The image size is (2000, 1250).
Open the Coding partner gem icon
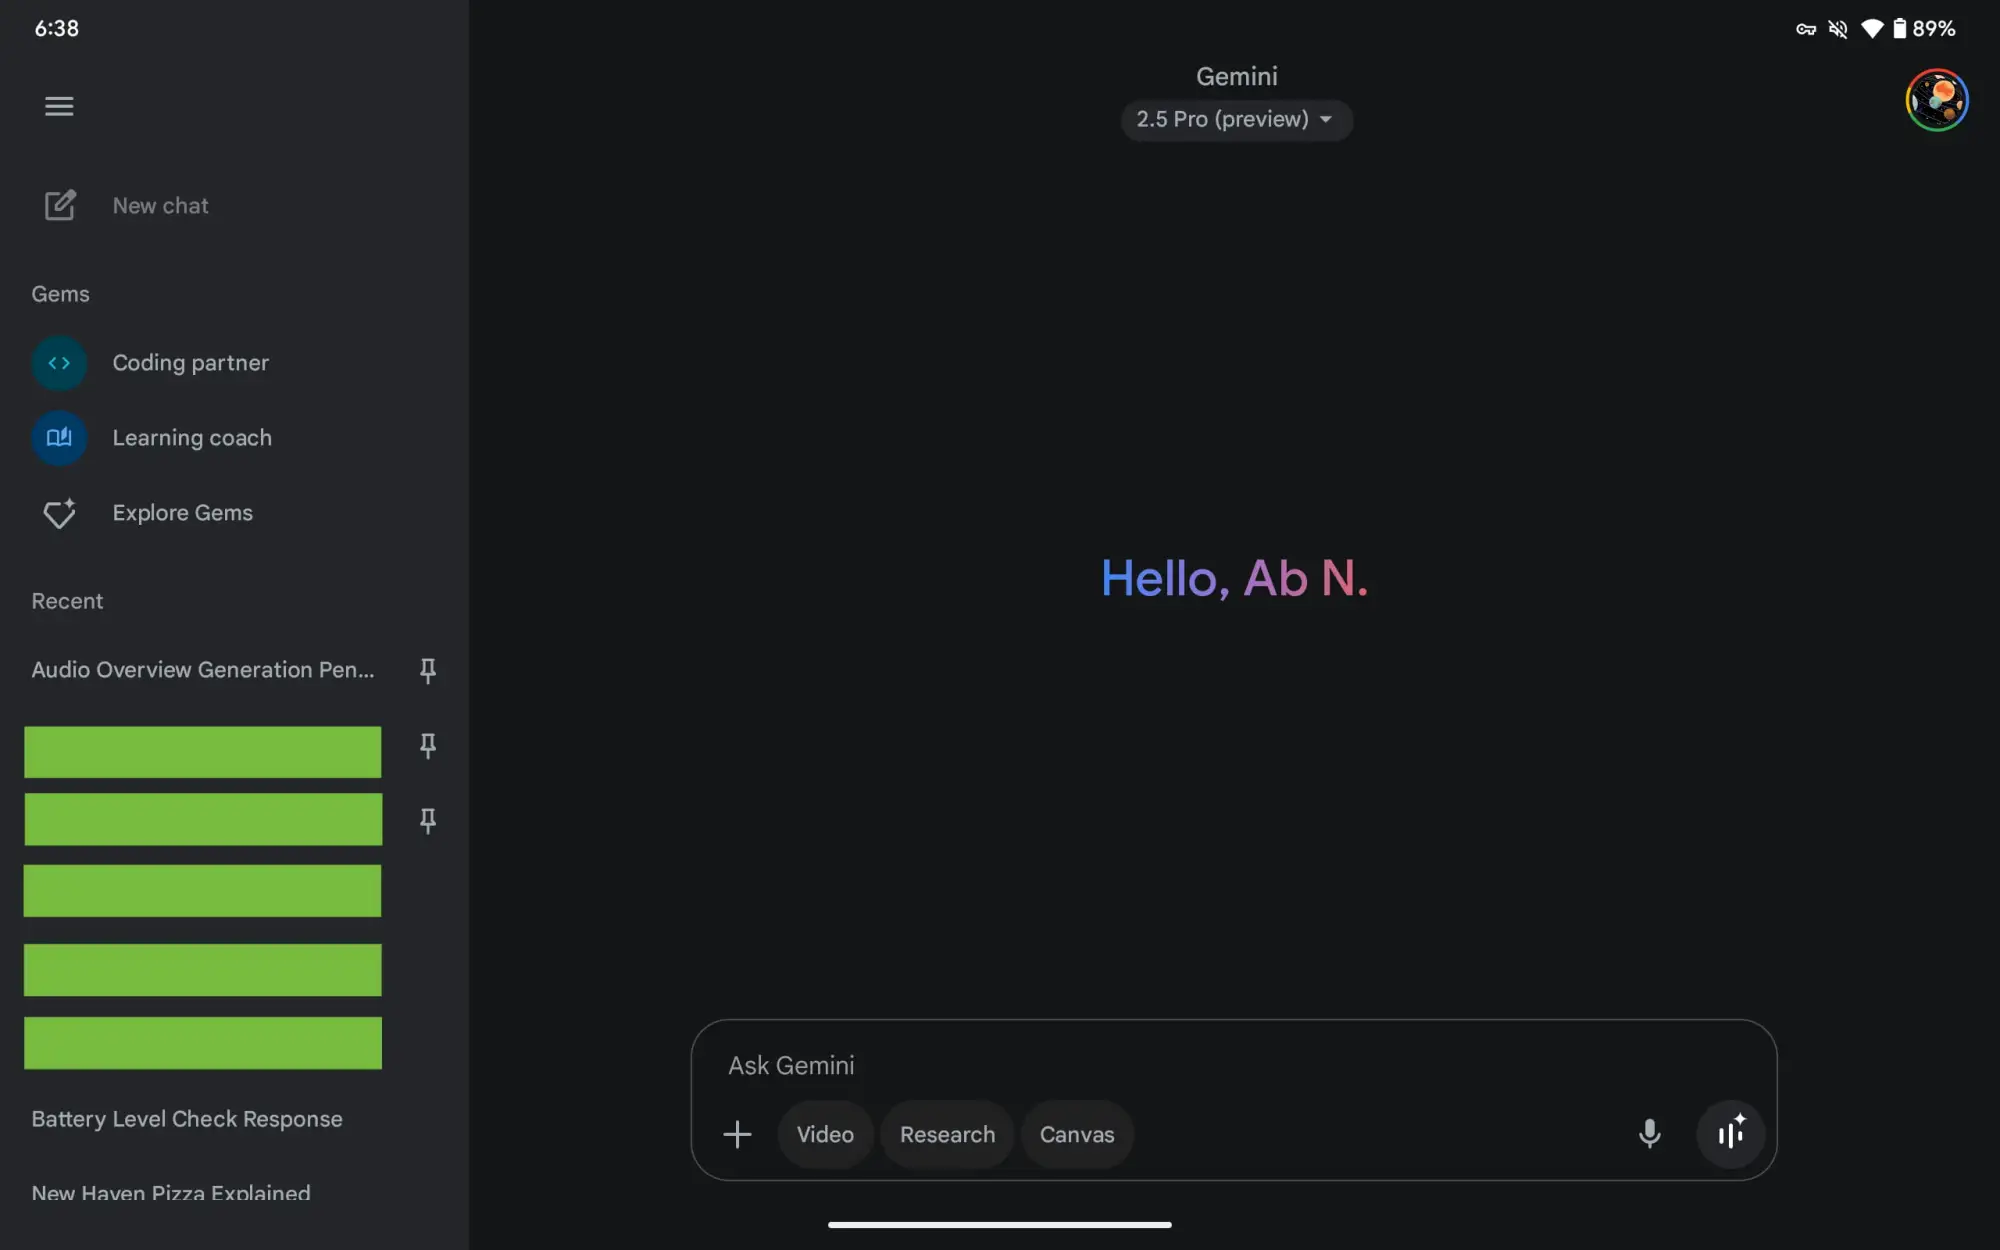click(x=59, y=363)
